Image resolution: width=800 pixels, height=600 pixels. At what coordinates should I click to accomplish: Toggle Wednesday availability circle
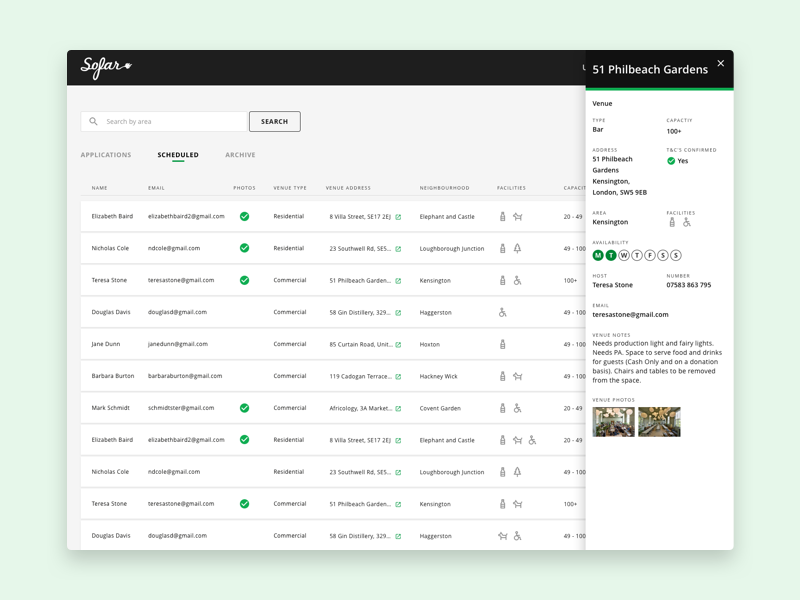point(624,255)
